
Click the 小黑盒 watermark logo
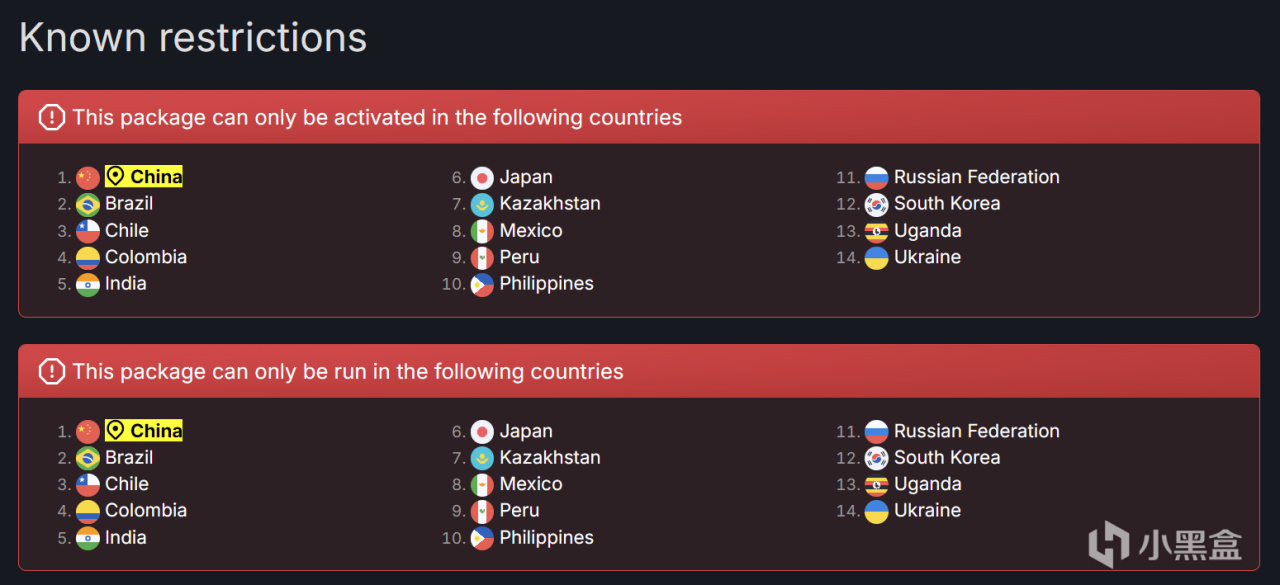(x=1165, y=545)
